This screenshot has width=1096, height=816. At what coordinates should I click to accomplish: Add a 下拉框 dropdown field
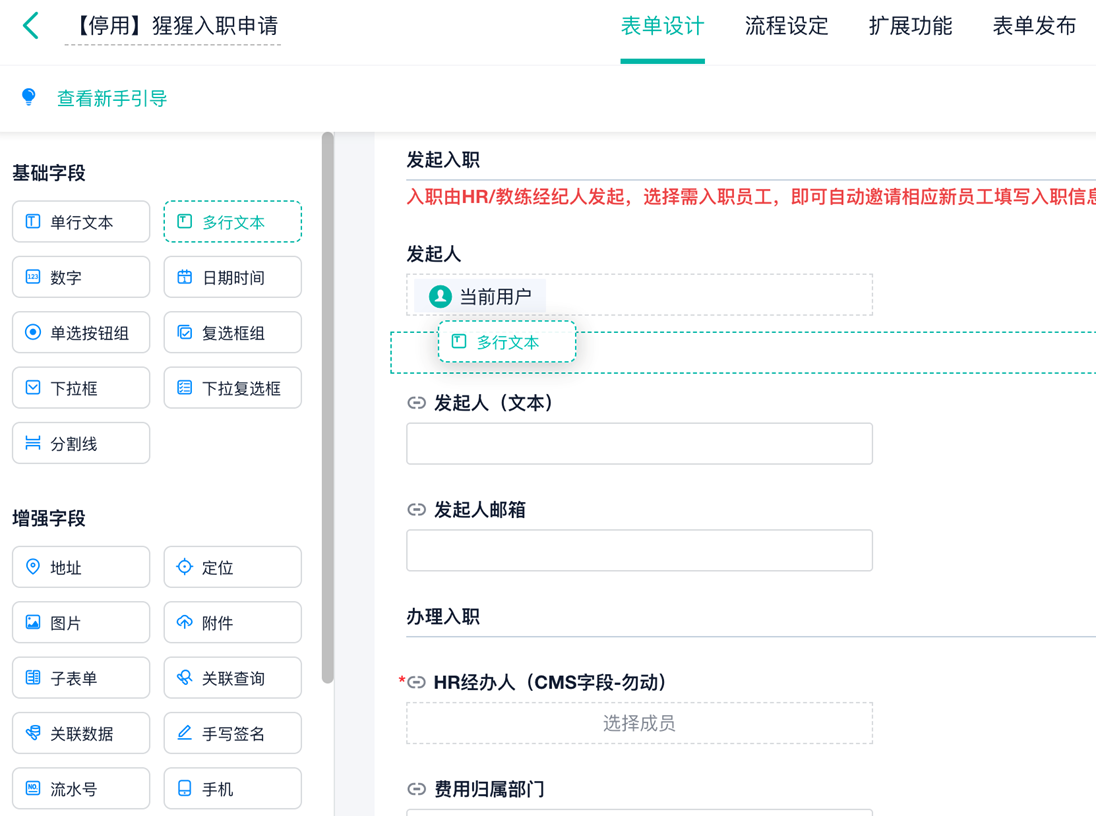click(81, 387)
